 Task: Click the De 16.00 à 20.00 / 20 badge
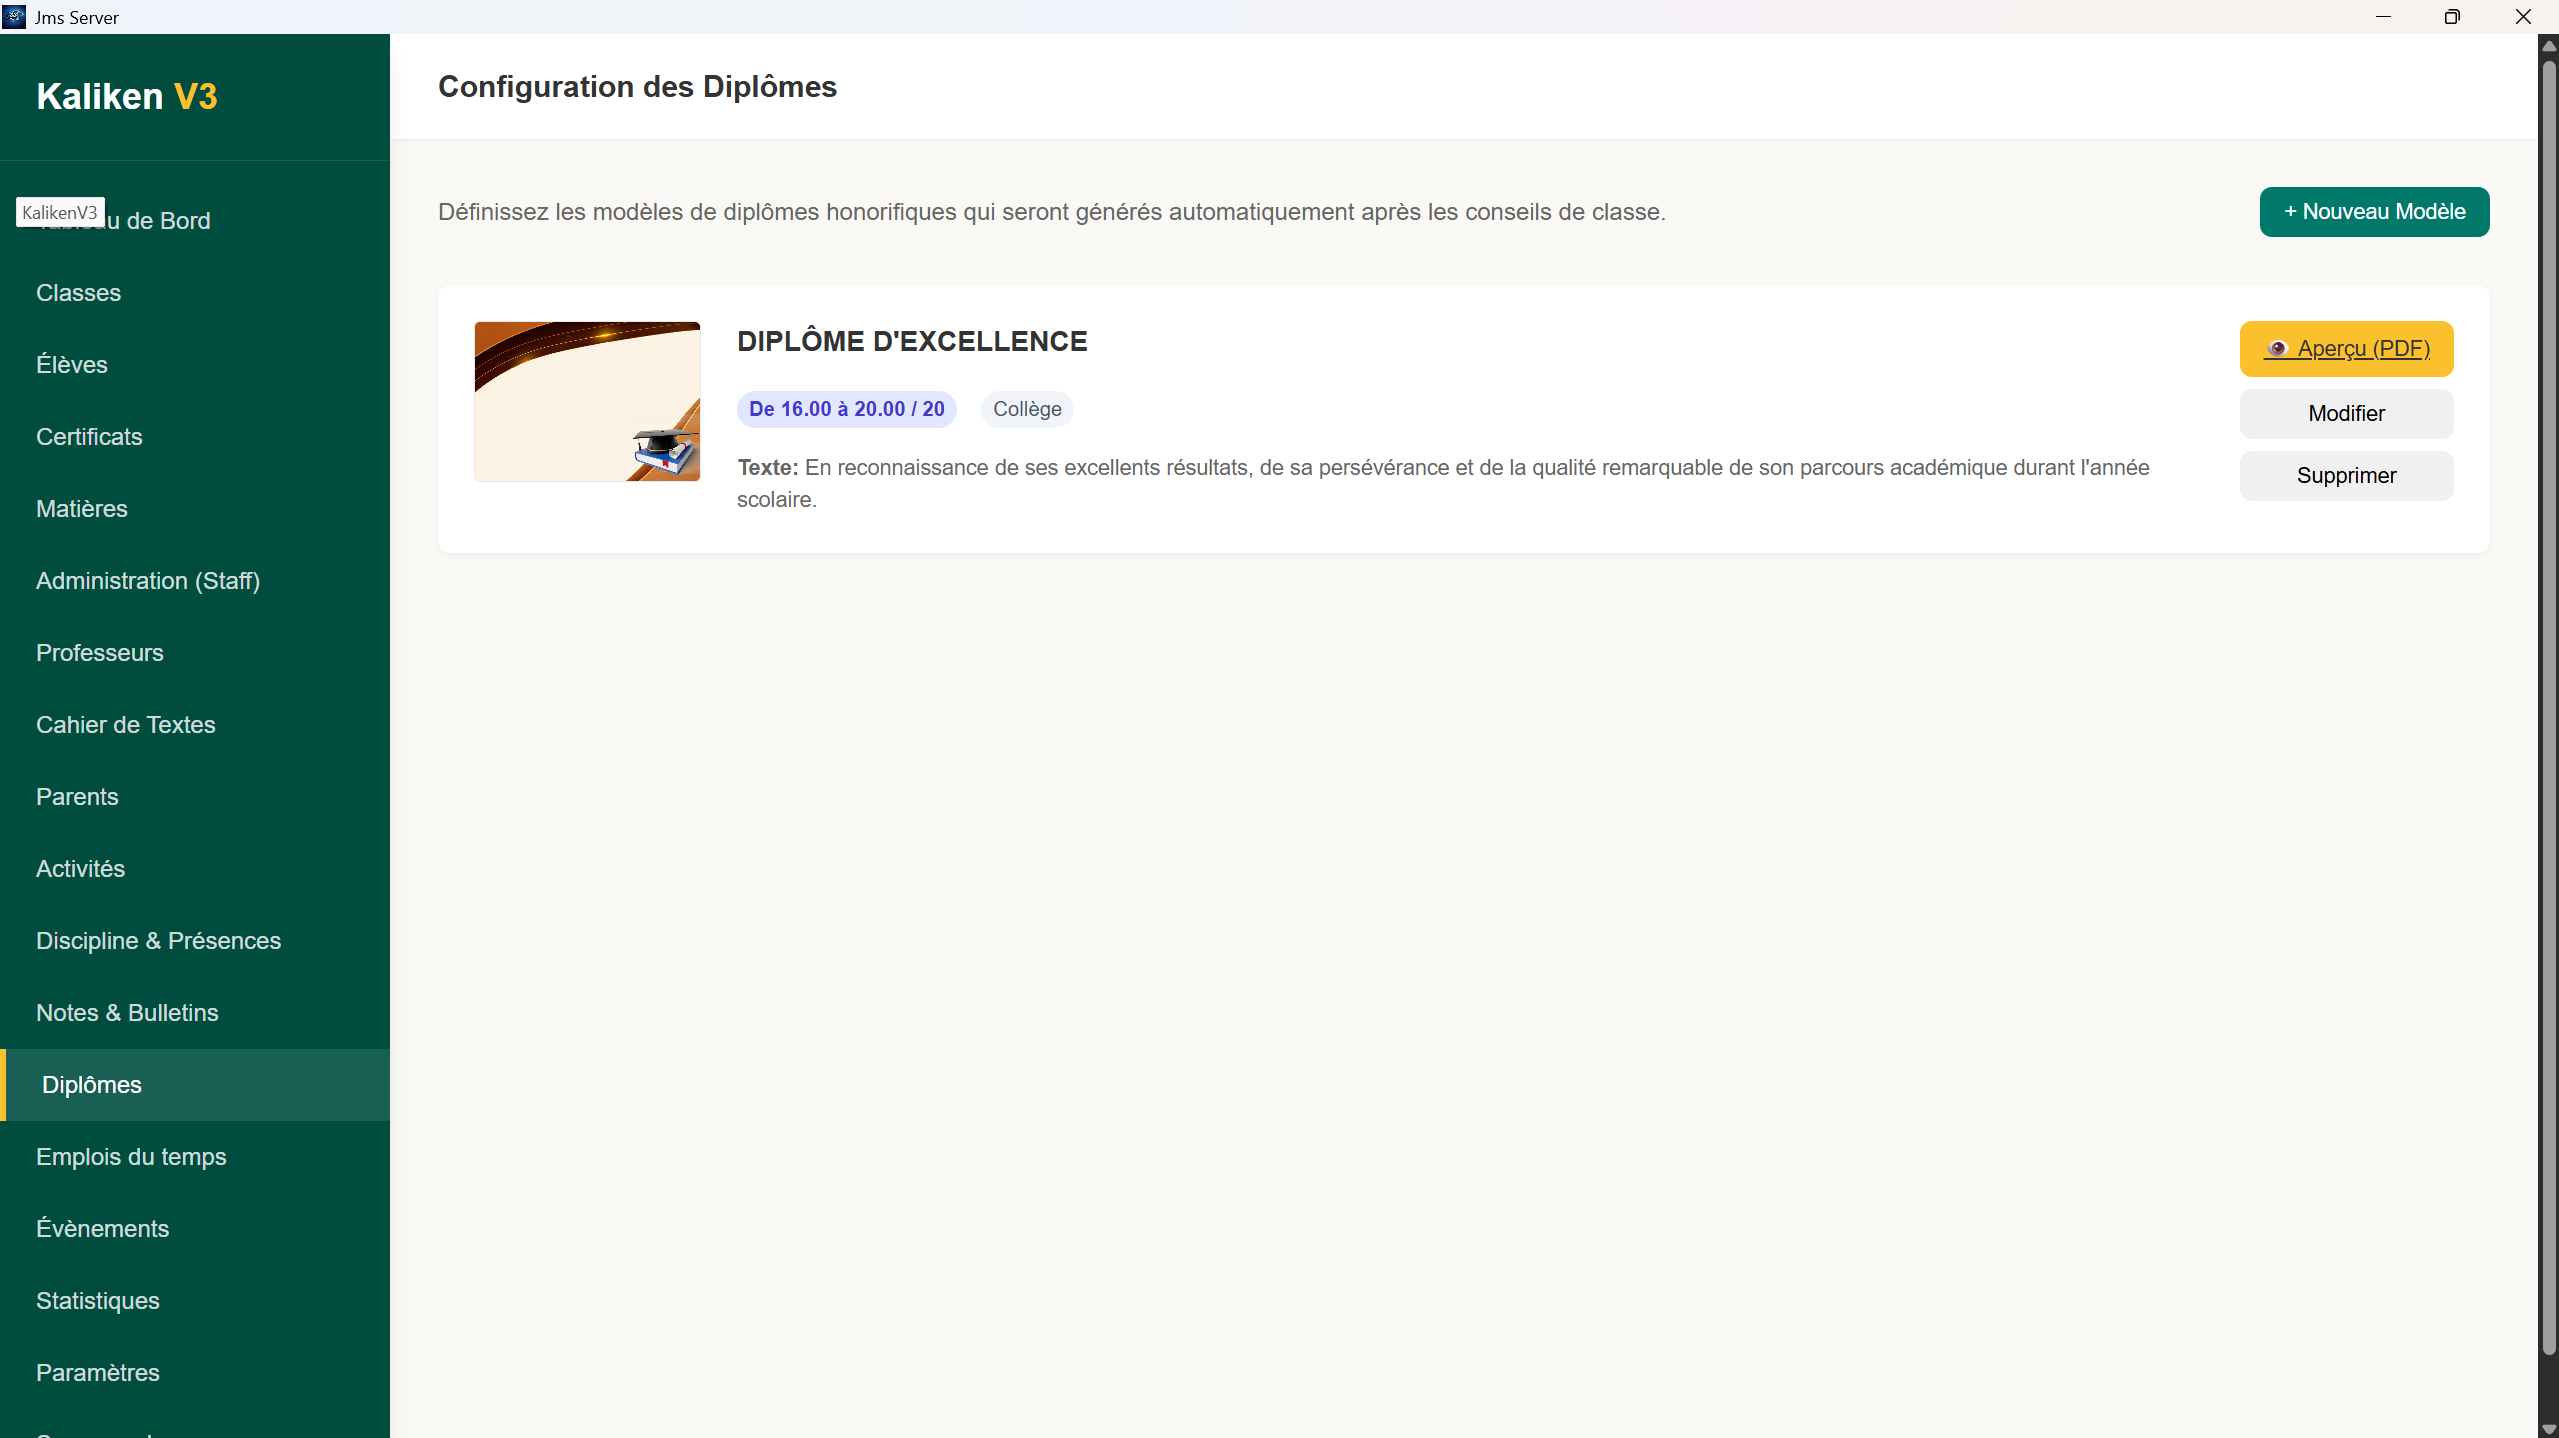tap(846, 409)
